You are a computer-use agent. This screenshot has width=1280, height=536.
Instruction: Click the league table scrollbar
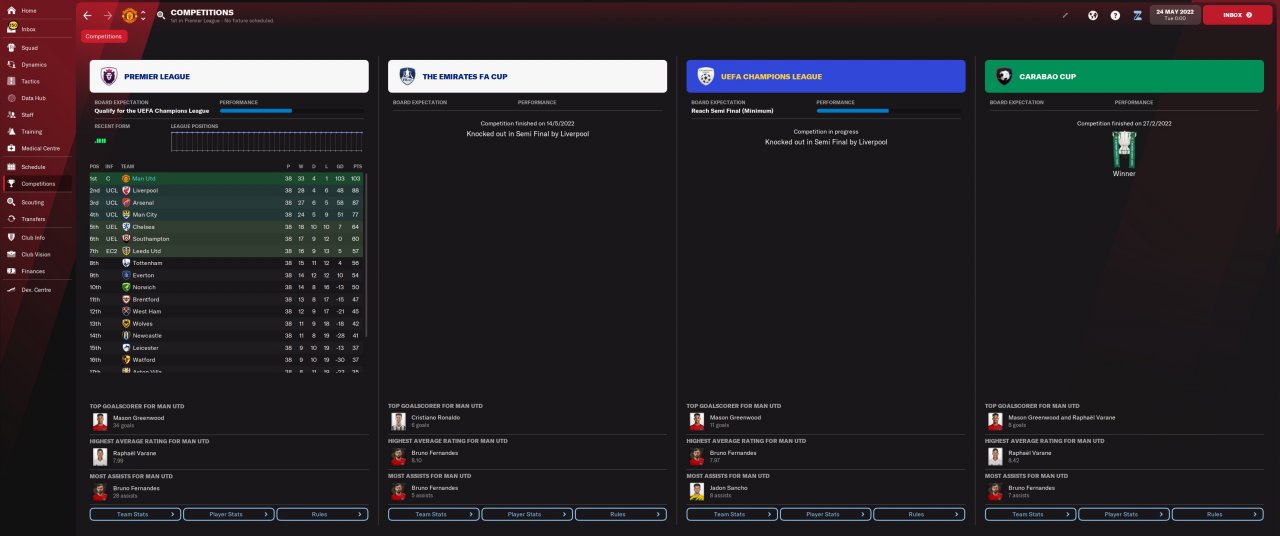click(366, 255)
